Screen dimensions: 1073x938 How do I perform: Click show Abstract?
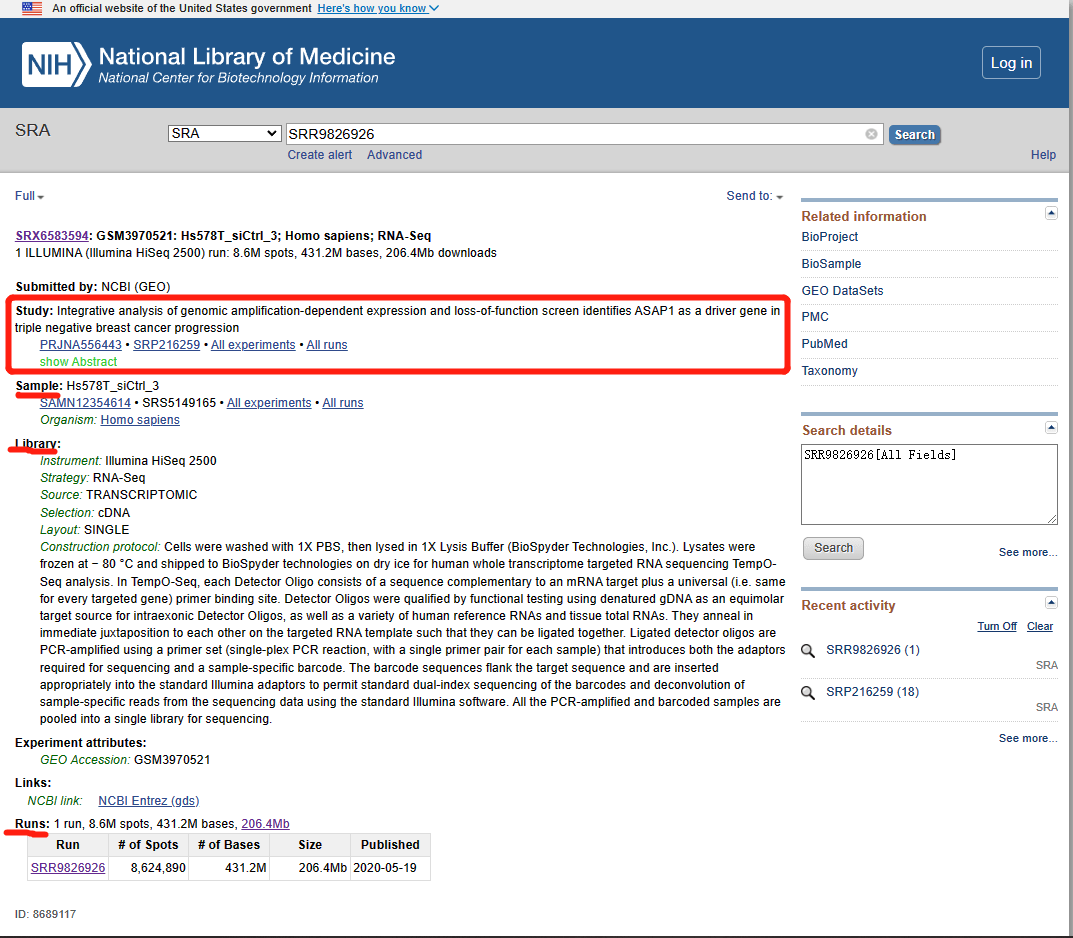78,362
